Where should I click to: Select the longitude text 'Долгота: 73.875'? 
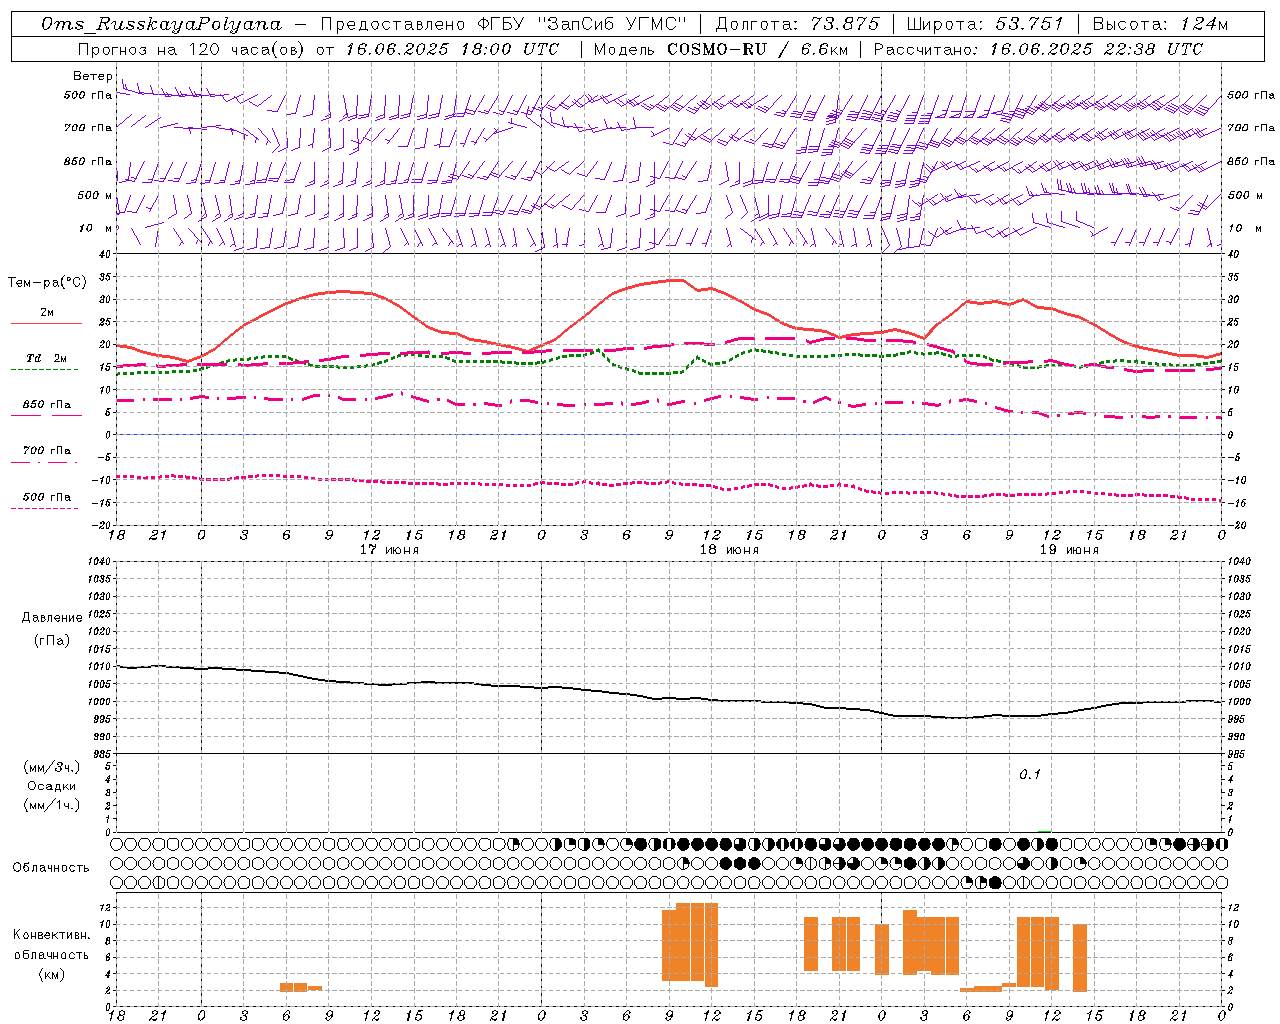(797, 24)
